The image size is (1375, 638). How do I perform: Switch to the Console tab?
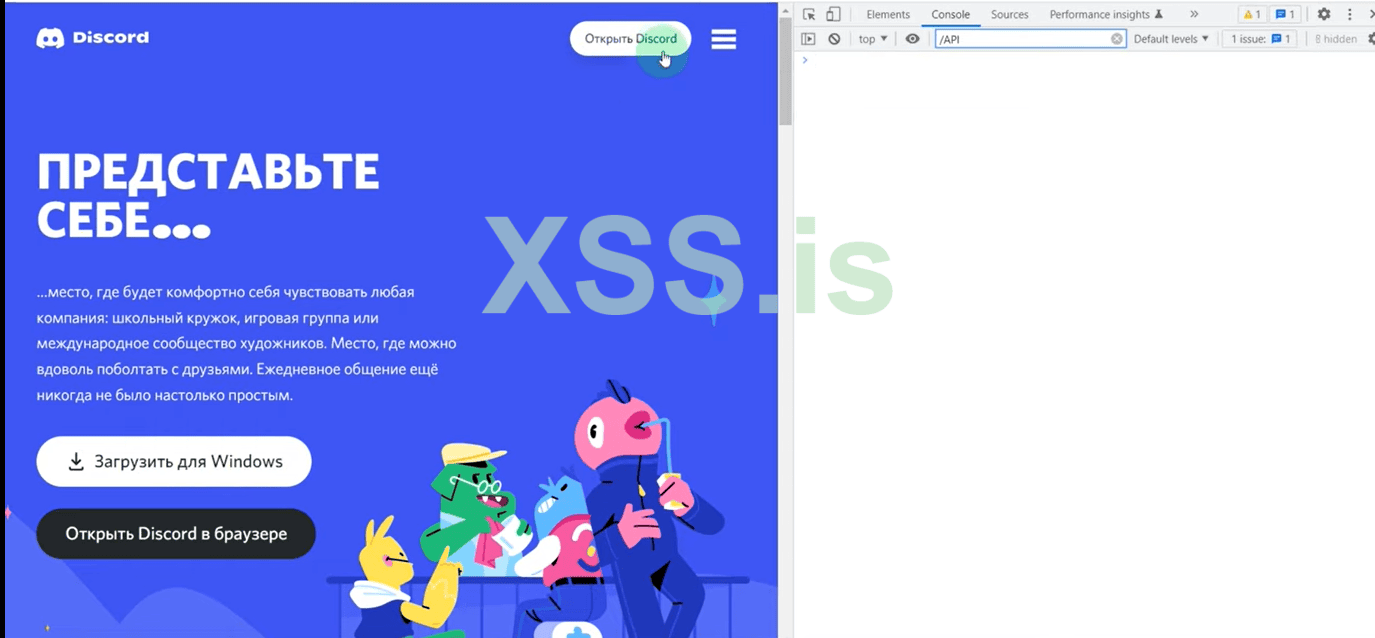tap(950, 14)
